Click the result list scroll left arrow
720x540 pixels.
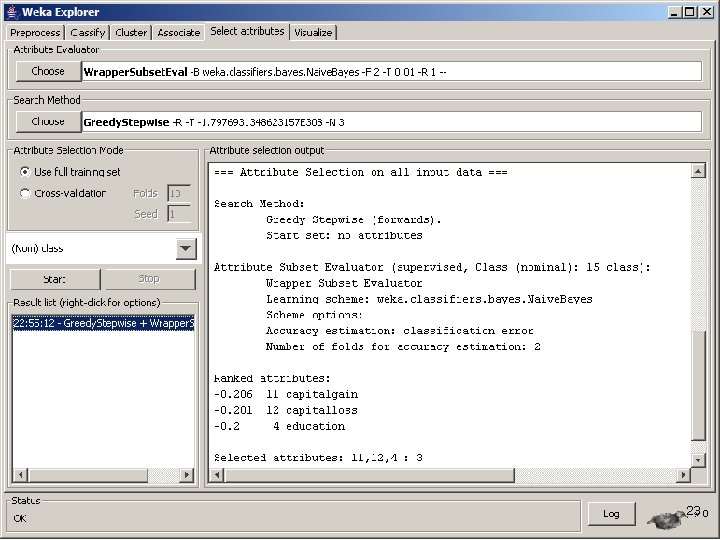pyautogui.click(x=20, y=475)
